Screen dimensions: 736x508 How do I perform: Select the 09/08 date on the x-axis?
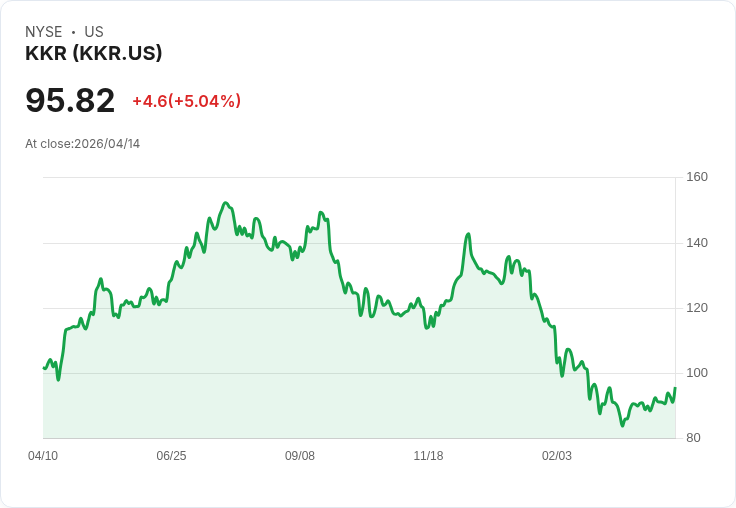[x=300, y=456]
